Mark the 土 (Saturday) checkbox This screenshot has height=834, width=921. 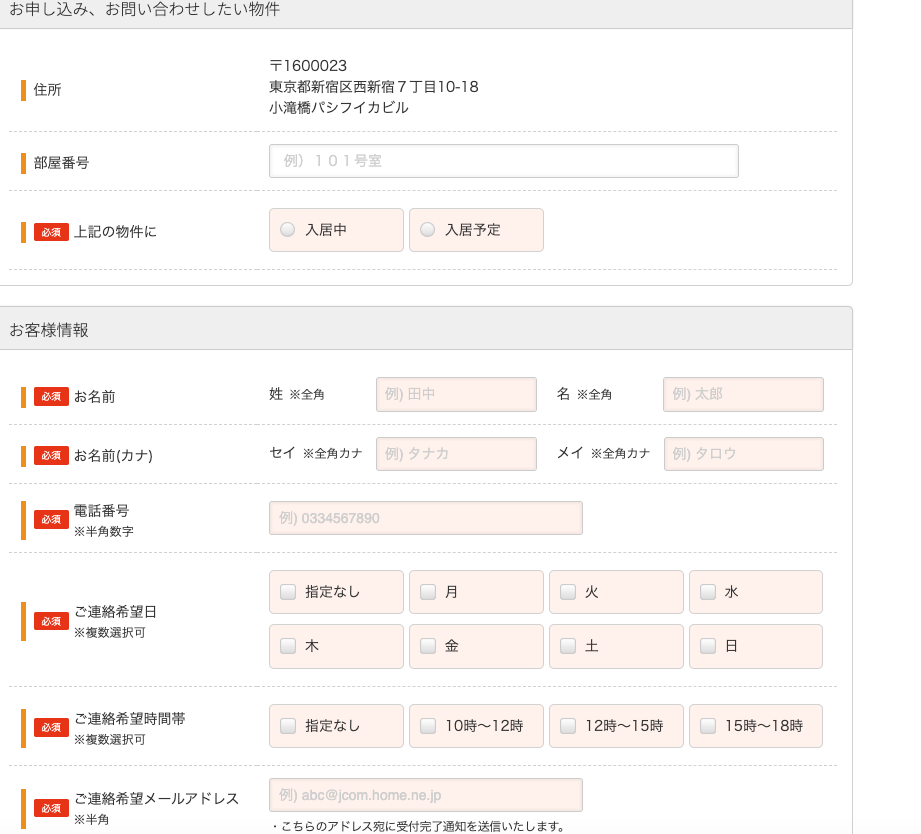[x=568, y=646]
